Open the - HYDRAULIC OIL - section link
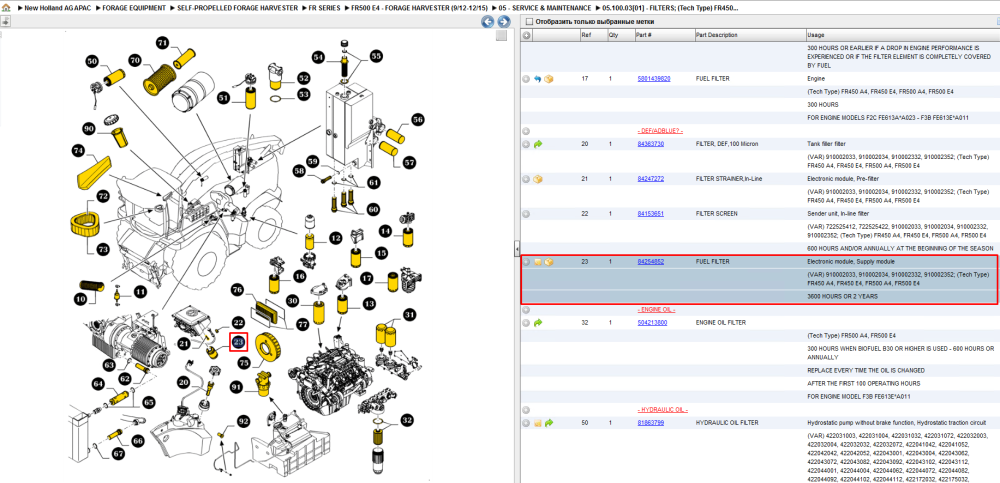Screen dimensions: 1000x483 (x=662, y=409)
